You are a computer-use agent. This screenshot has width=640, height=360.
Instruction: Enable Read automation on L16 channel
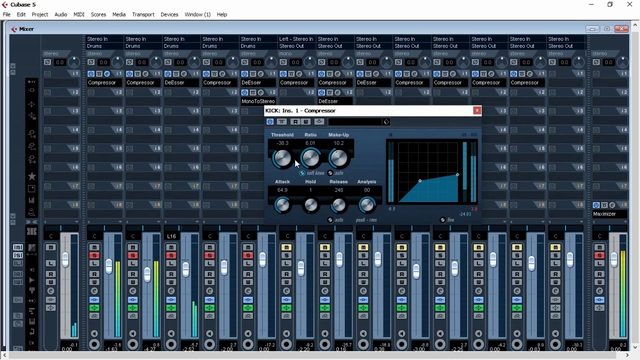(x=171, y=274)
